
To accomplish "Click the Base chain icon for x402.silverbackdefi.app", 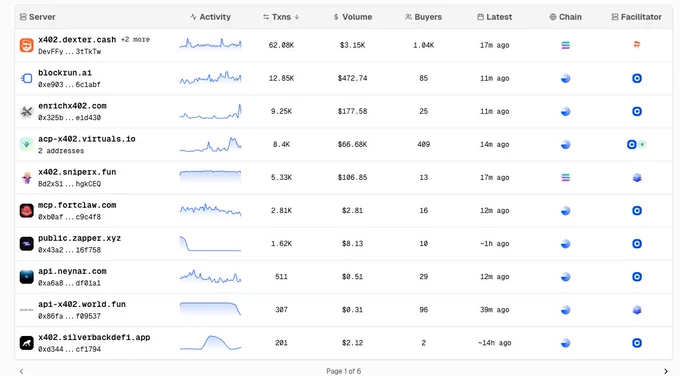I will coord(566,343).
